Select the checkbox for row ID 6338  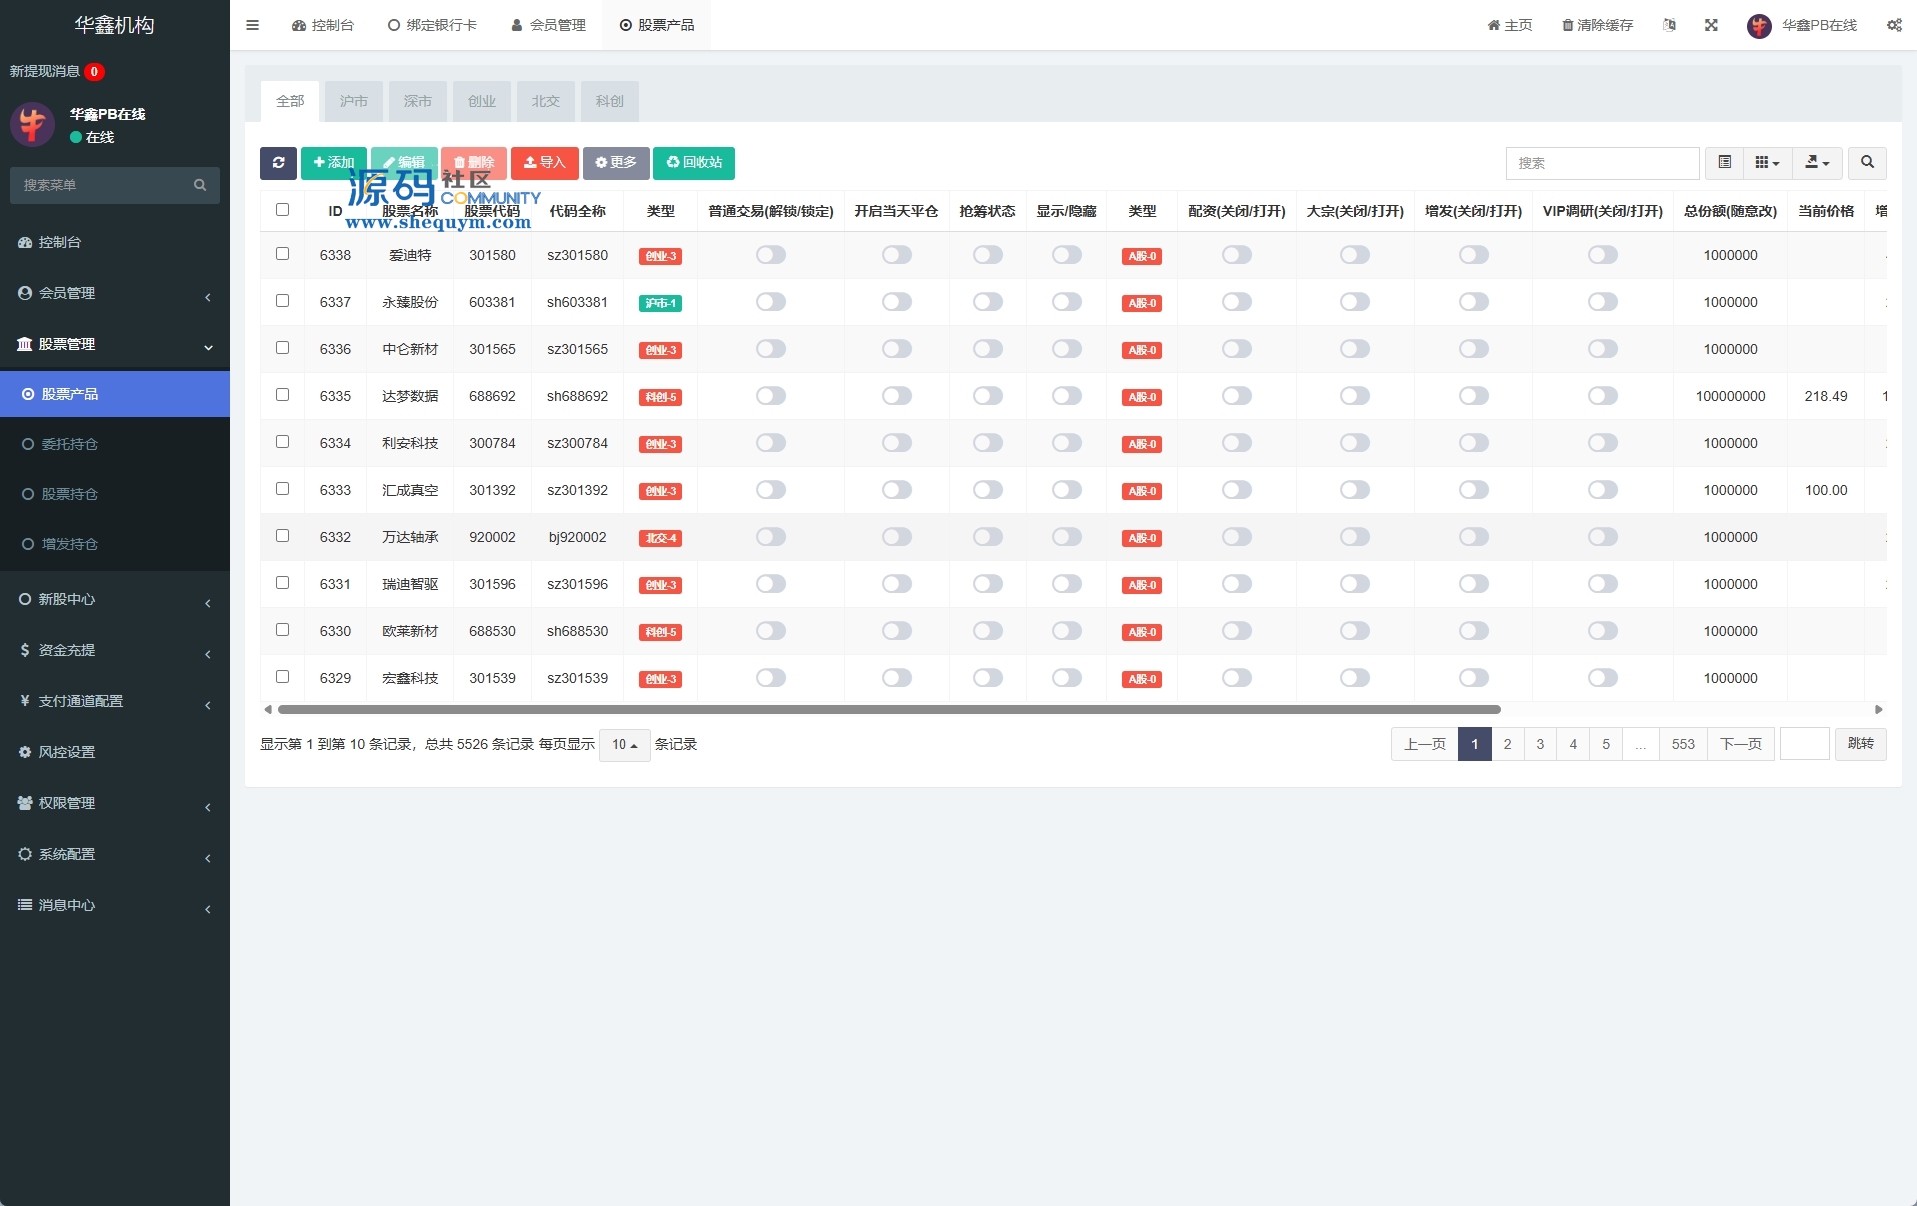[282, 254]
